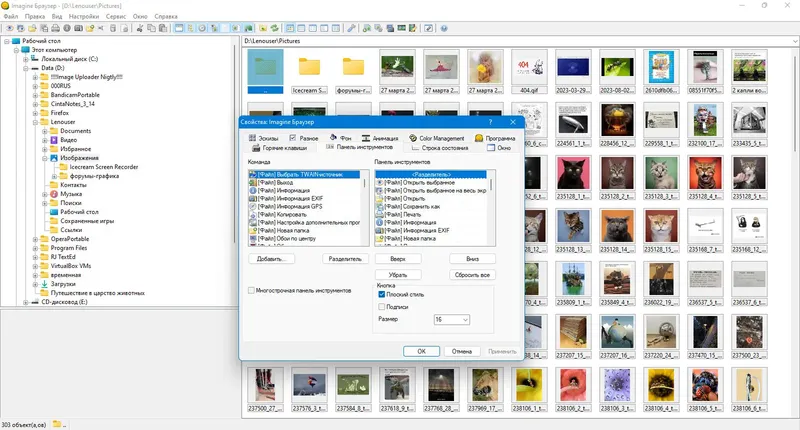Select Путешествие в царство животных folder
Image resolution: width=800 pixels, height=430 pixels.
pos(97,293)
